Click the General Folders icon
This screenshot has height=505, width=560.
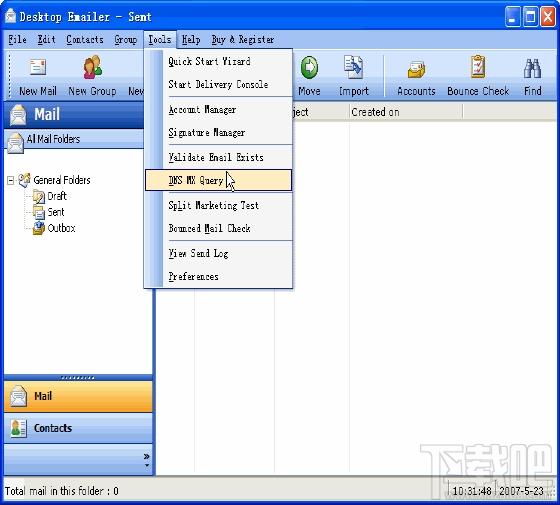tap(24, 180)
